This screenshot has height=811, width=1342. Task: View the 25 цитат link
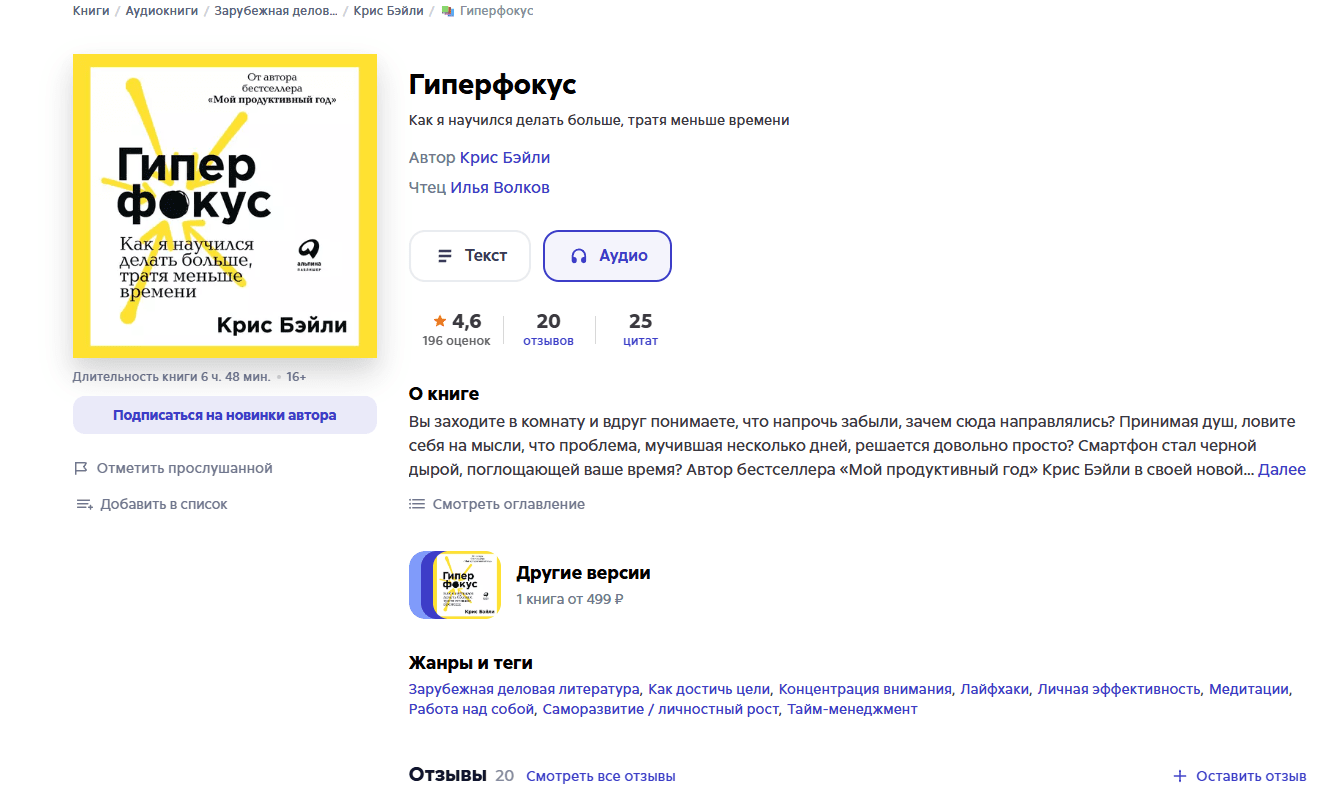click(x=640, y=330)
